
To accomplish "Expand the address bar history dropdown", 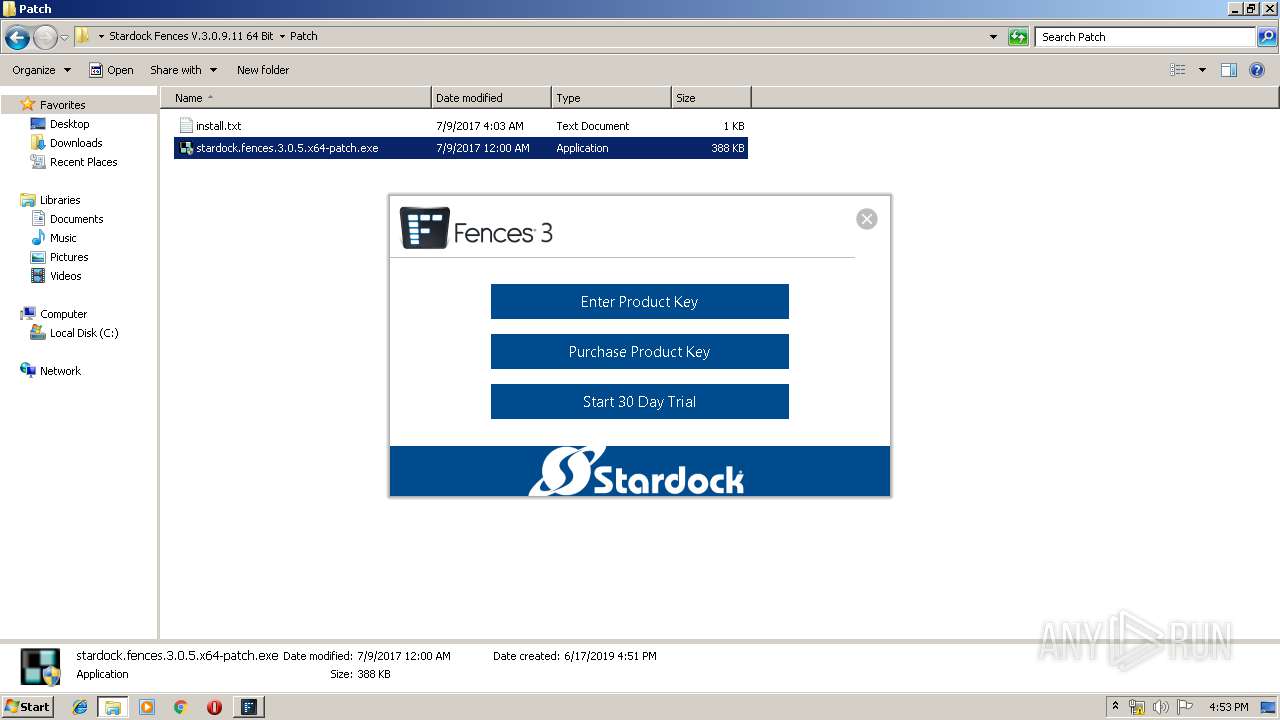I will click(993, 37).
